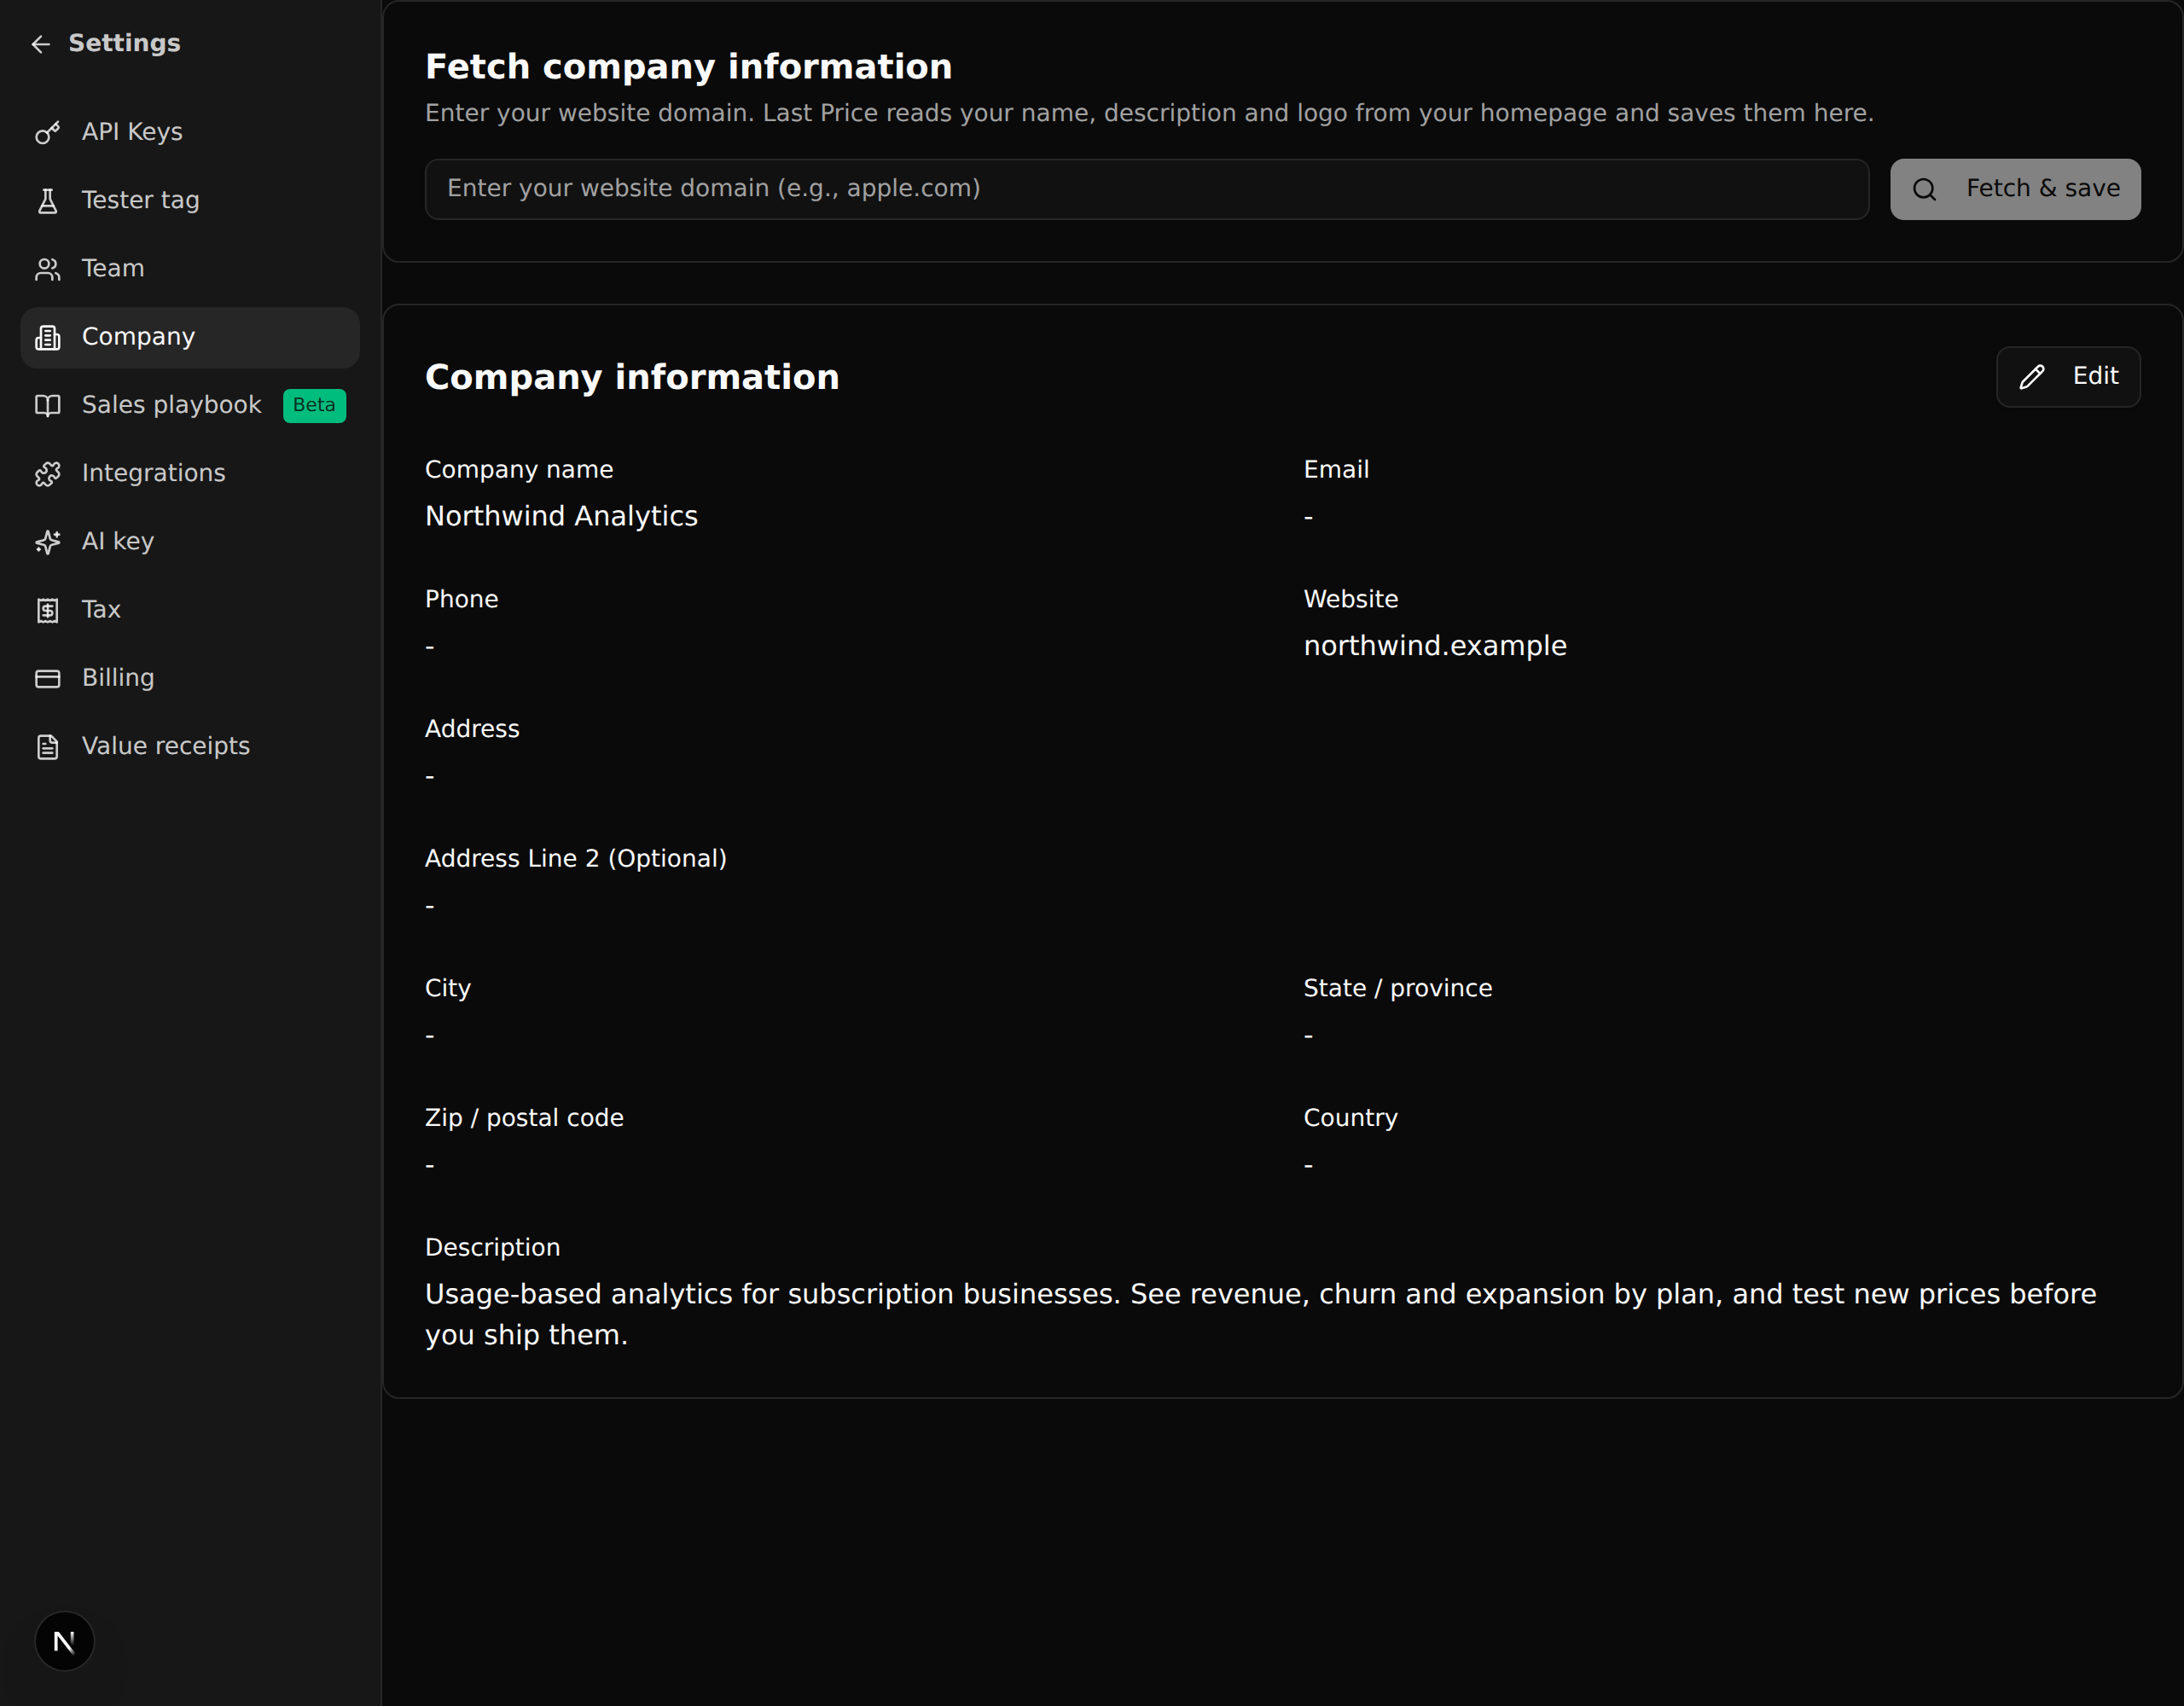Click the magnifier icon in Fetch & save

pos(1924,189)
